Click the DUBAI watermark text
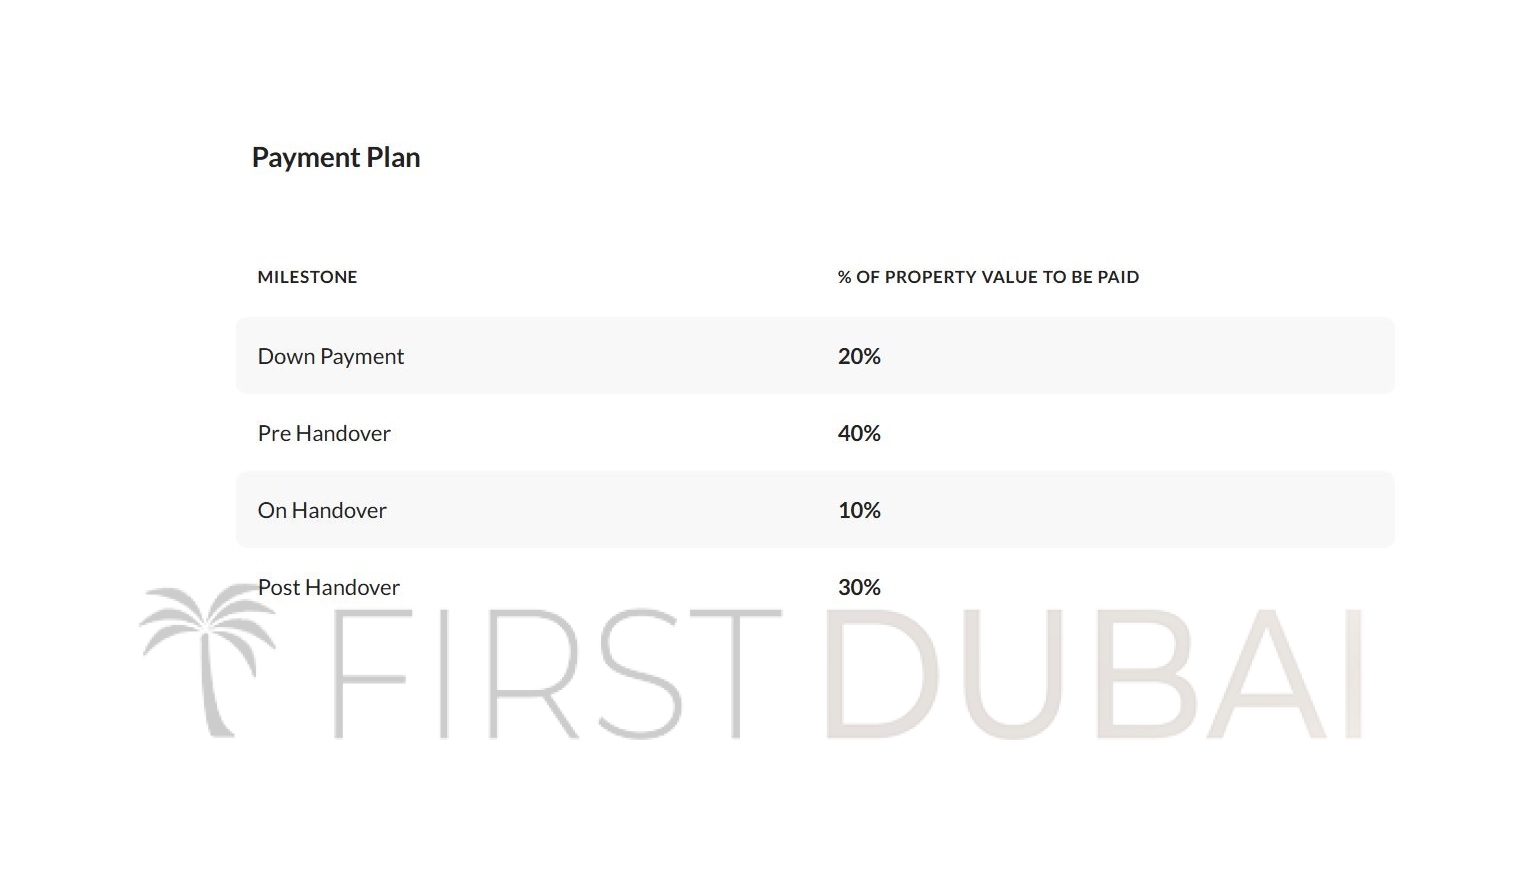1532x896 pixels. 1094,674
